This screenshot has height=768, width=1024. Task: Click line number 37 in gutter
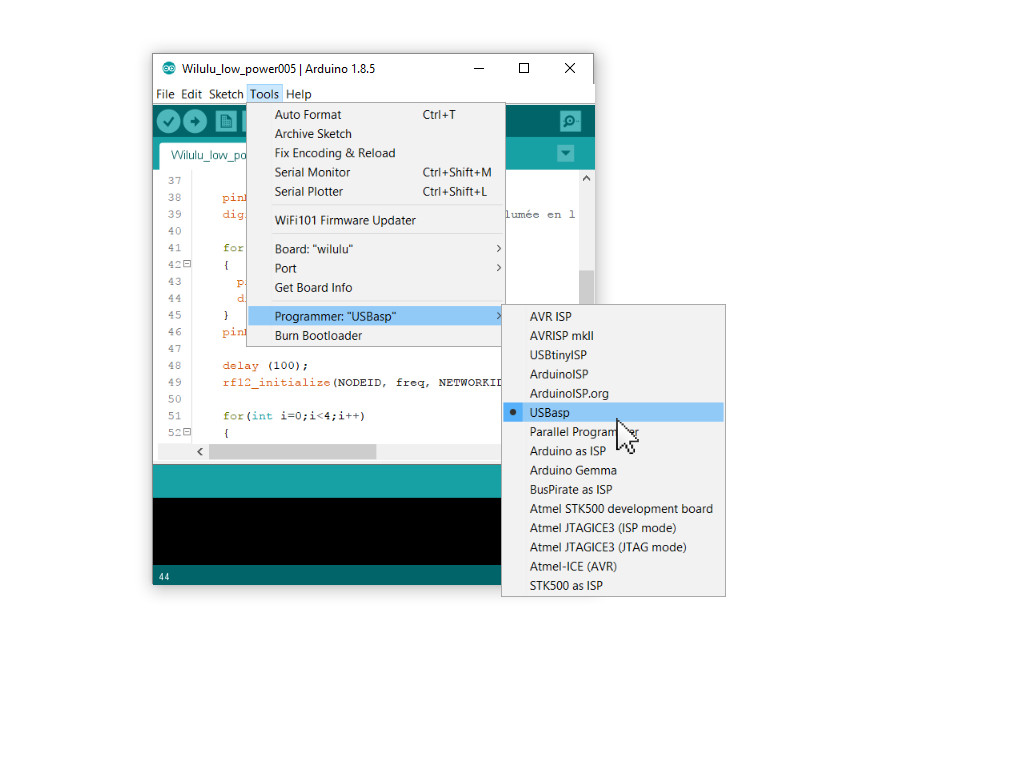tap(174, 180)
